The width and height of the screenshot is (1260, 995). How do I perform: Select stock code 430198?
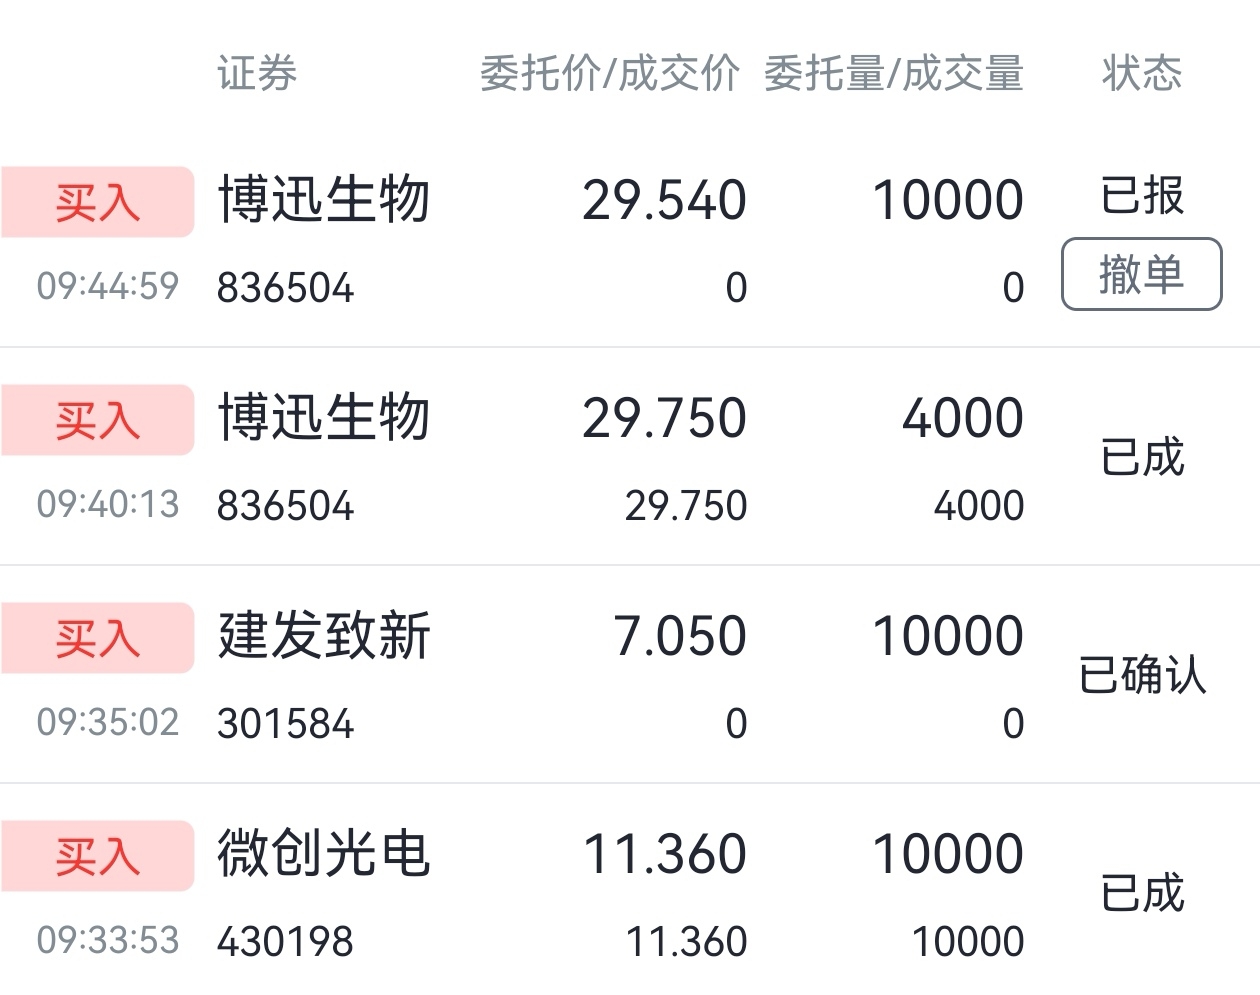pyautogui.click(x=286, y=942)
